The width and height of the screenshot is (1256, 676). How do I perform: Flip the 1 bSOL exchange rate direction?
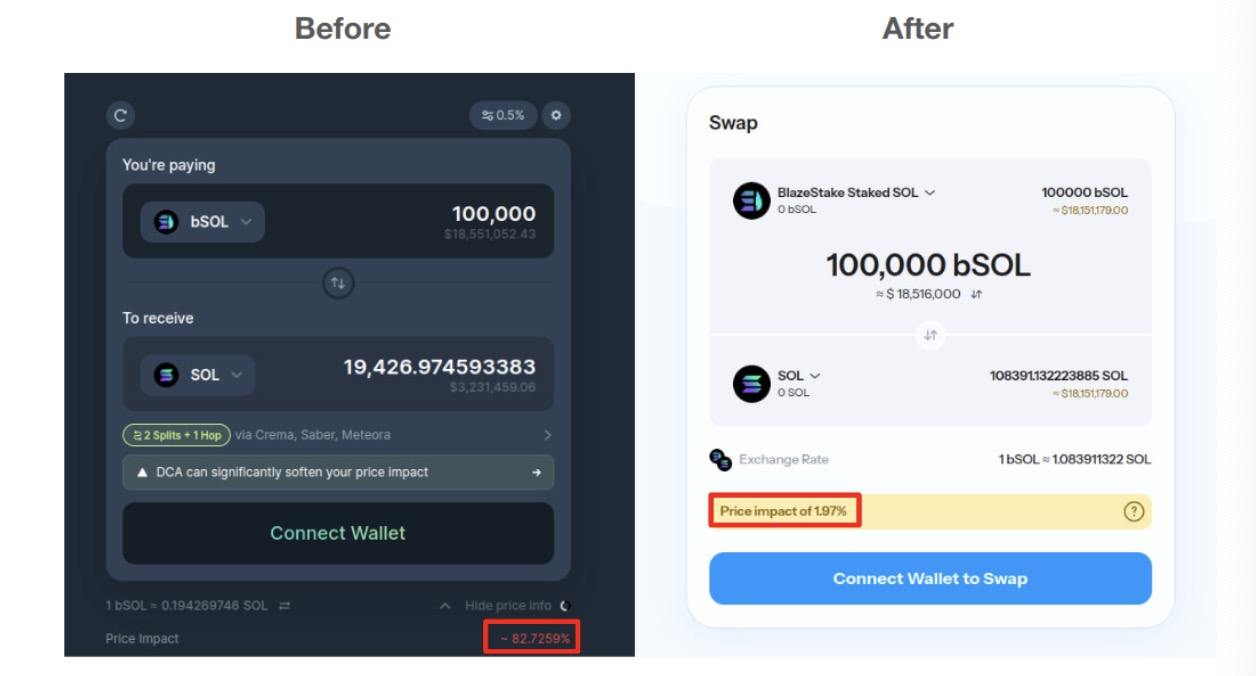pyautogui.click(x=285, y=606)
